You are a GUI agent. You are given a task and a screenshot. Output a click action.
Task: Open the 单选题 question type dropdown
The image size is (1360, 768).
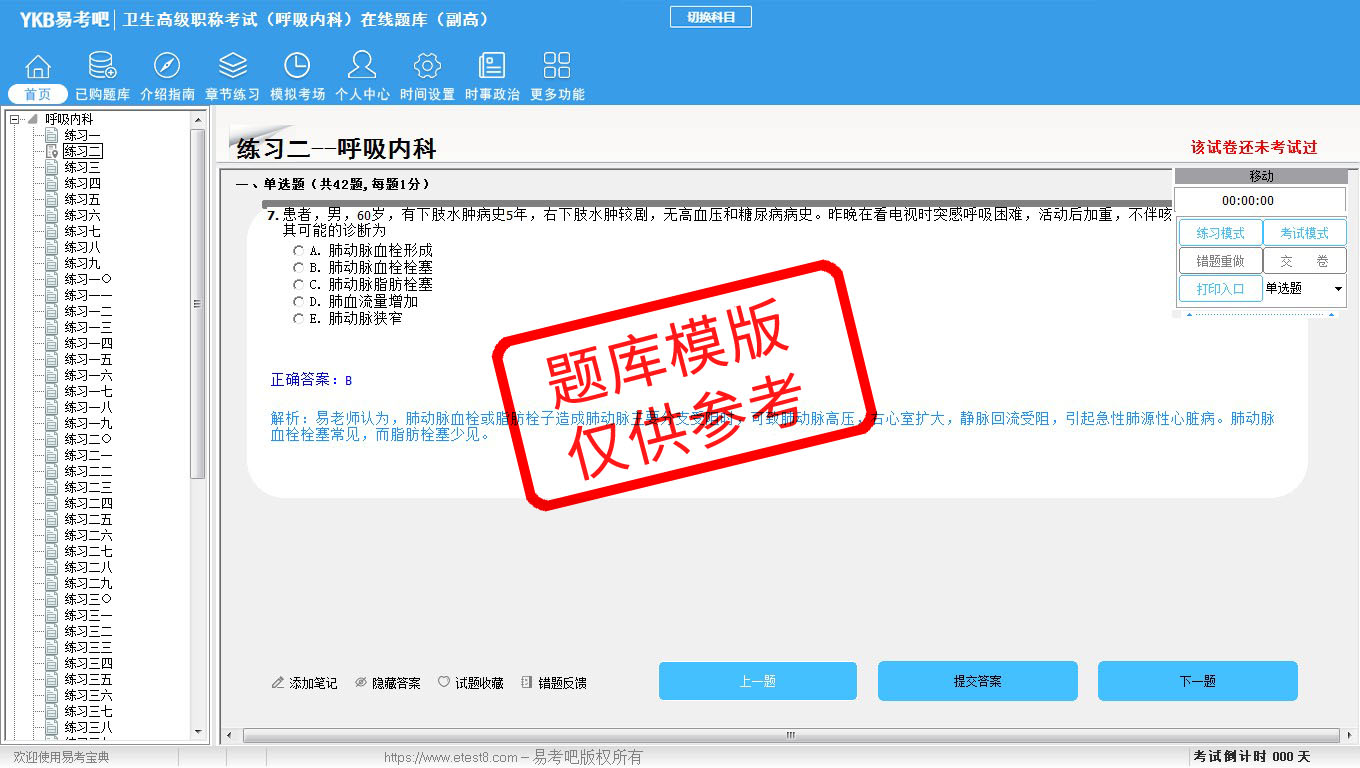tap(1338, 289)
